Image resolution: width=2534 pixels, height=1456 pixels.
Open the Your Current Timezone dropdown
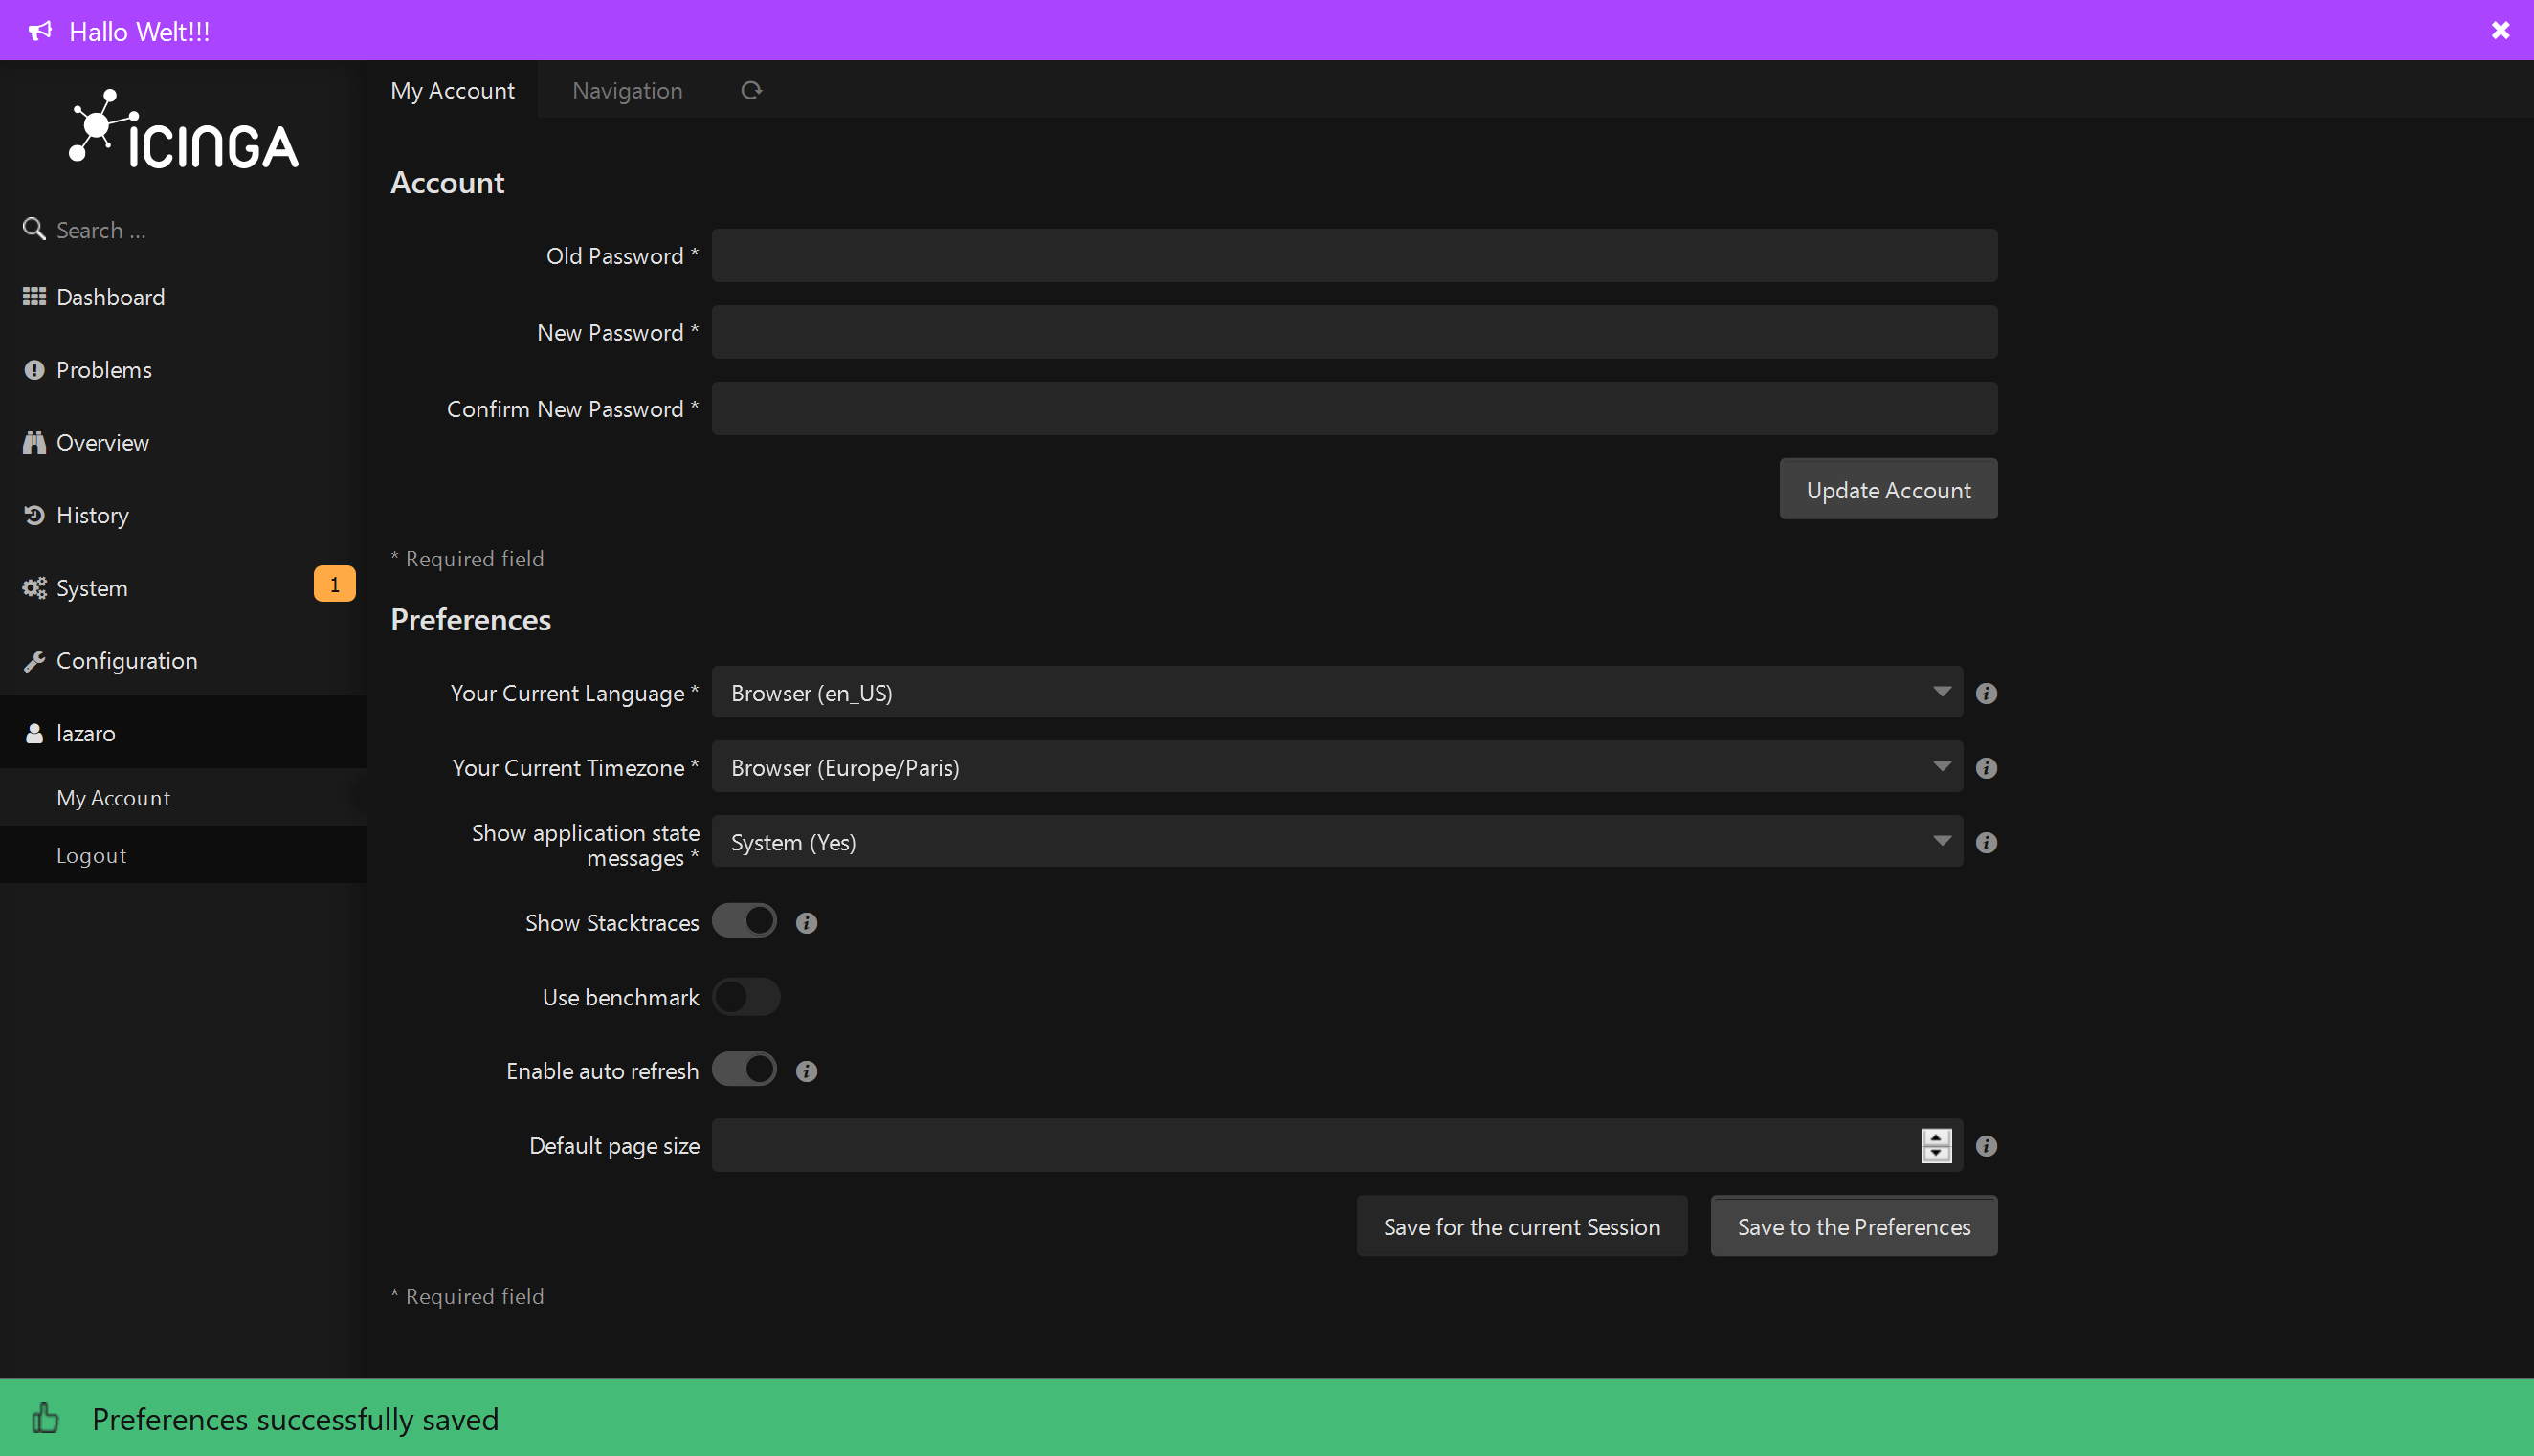click(x=1336, y=767)
